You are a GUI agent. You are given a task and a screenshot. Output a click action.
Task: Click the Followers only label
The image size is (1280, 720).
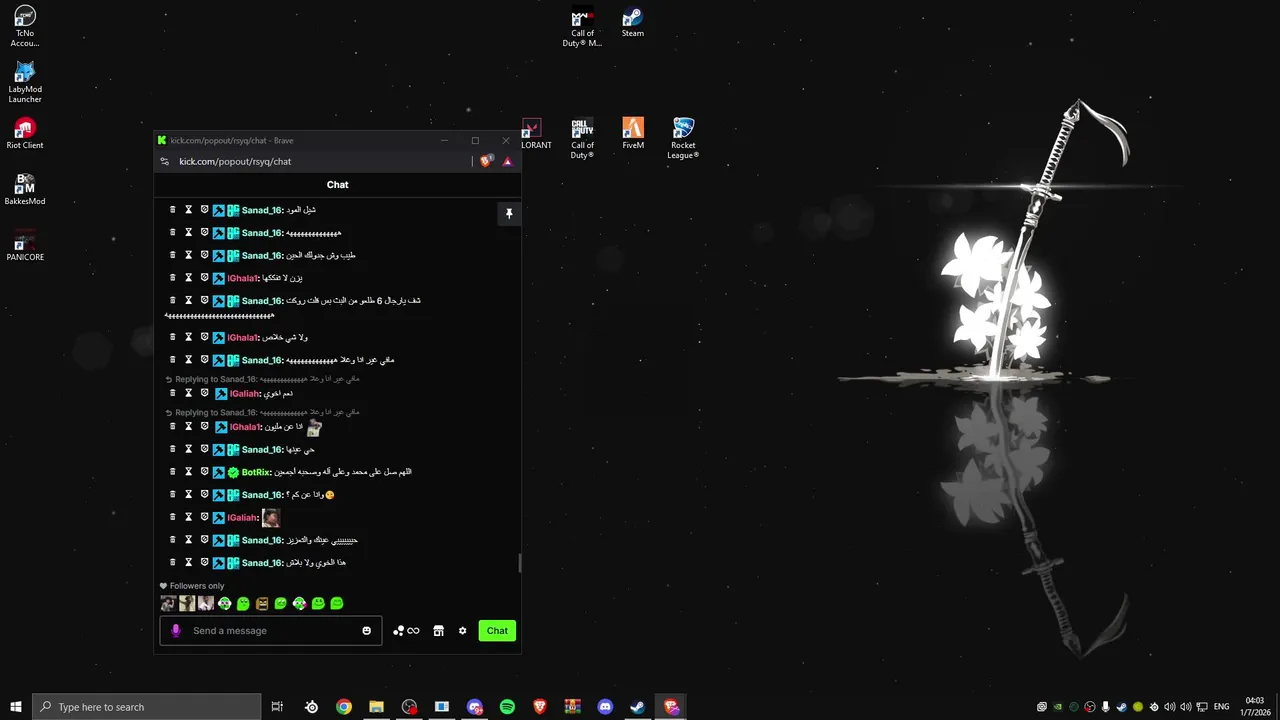coord(197,586)
